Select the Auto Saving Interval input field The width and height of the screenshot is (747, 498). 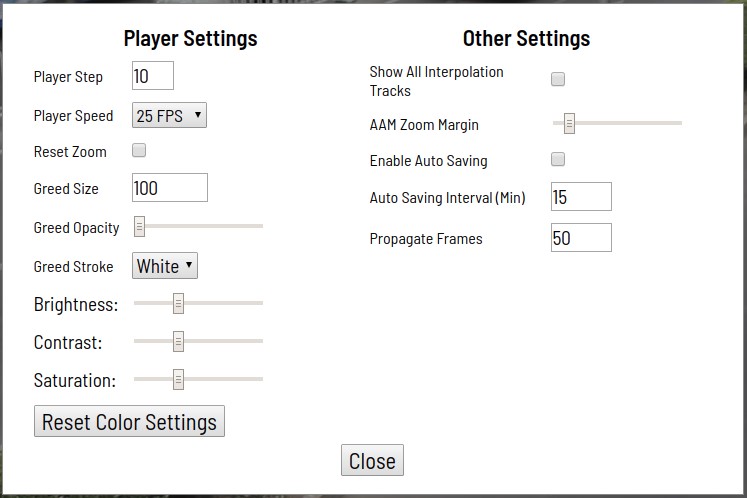click(581, 196)
